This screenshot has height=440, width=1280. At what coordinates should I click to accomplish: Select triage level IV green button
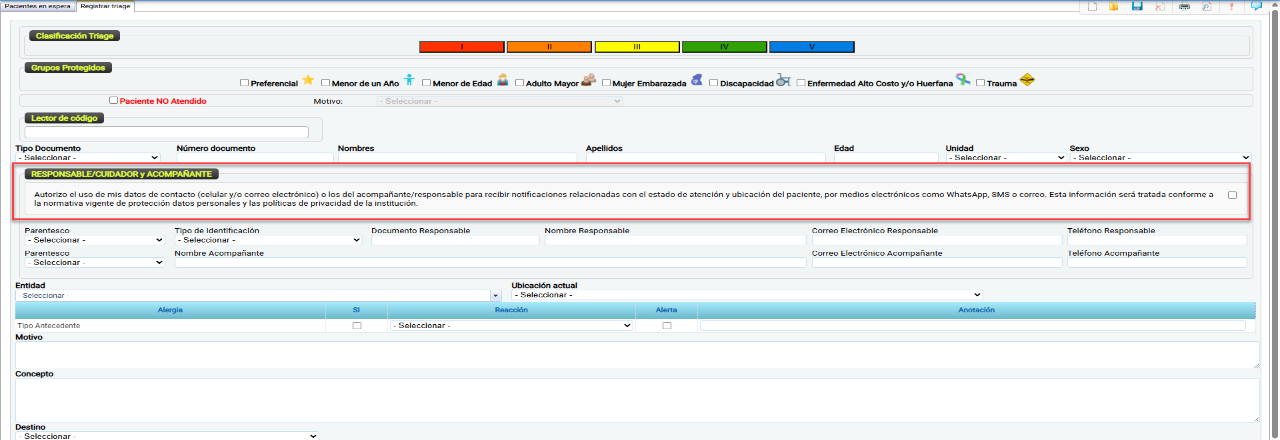point(724,47)
